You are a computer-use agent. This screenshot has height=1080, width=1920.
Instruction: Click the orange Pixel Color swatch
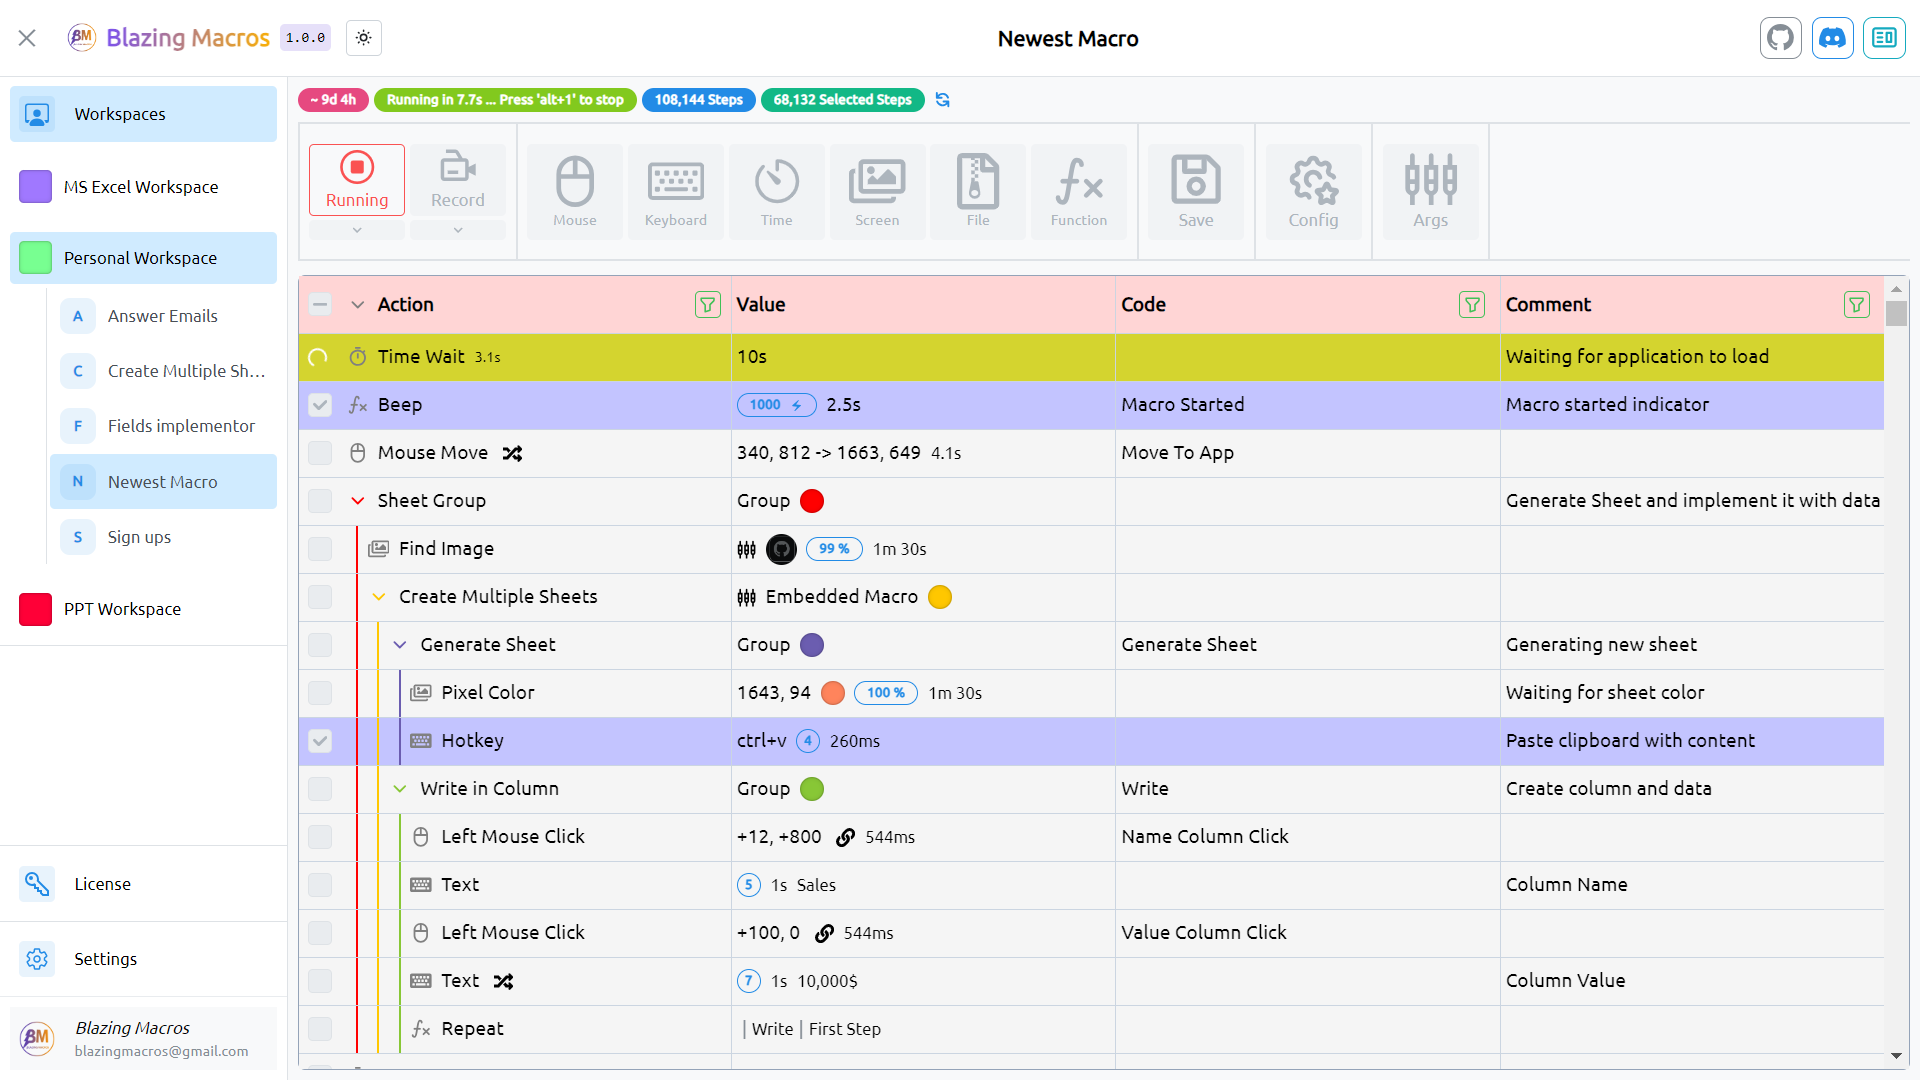pyautogui.click(x=833, y=693)
